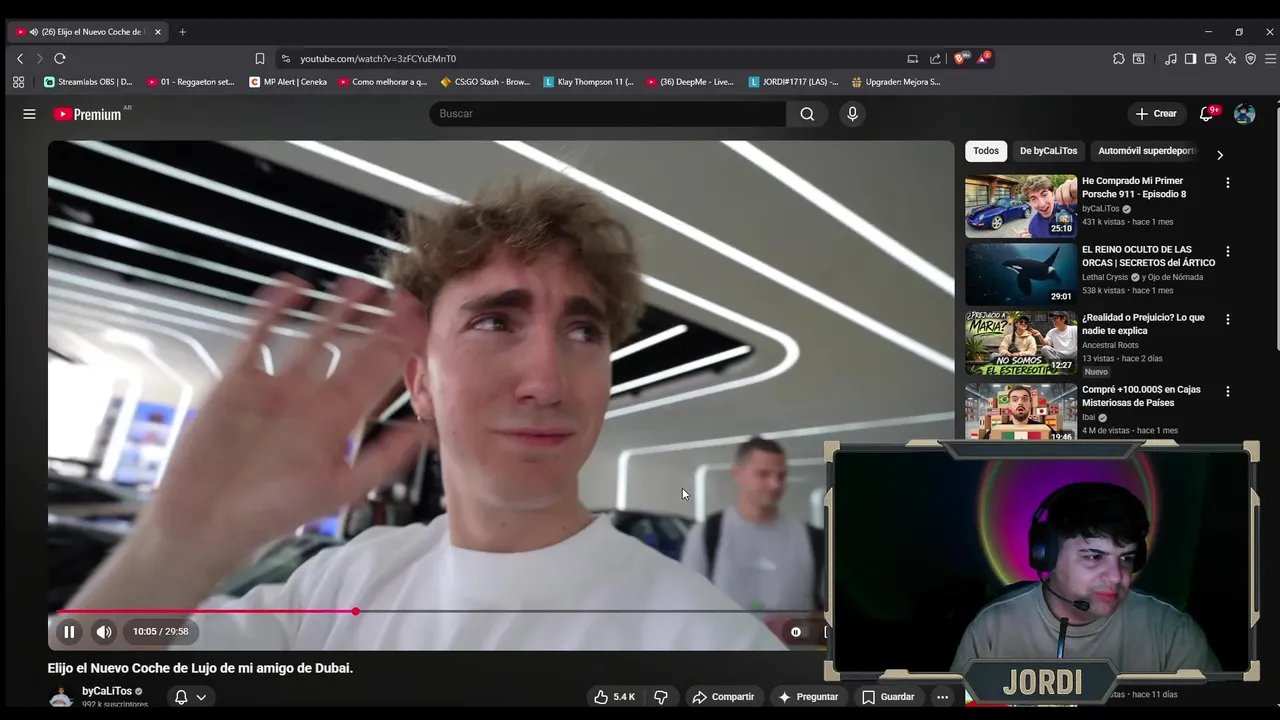Open the account avatar menu
This screenshot has height=720, width=1280.
1244,114
